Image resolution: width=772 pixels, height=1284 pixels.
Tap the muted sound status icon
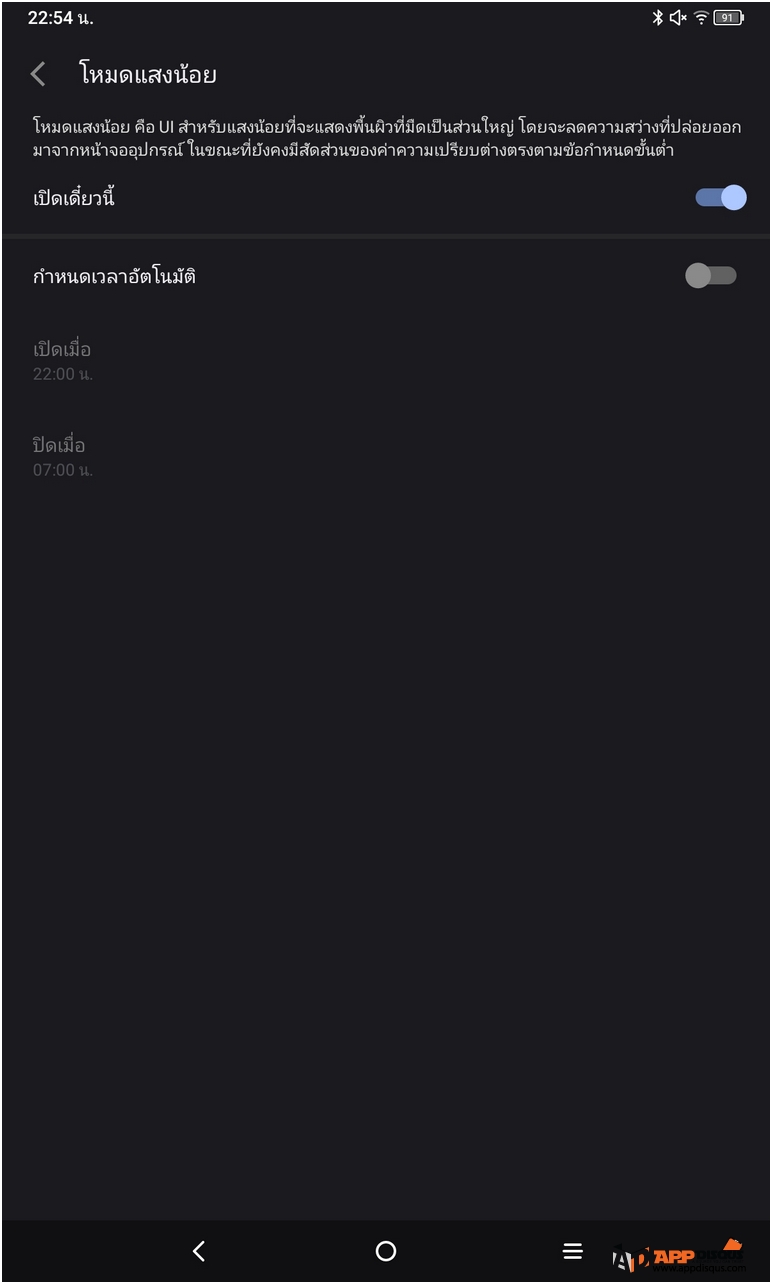point(678,18)
